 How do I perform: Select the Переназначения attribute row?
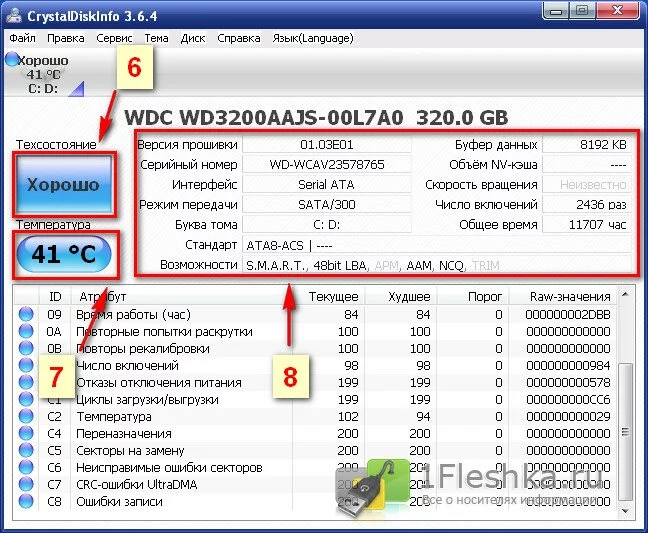315,433
